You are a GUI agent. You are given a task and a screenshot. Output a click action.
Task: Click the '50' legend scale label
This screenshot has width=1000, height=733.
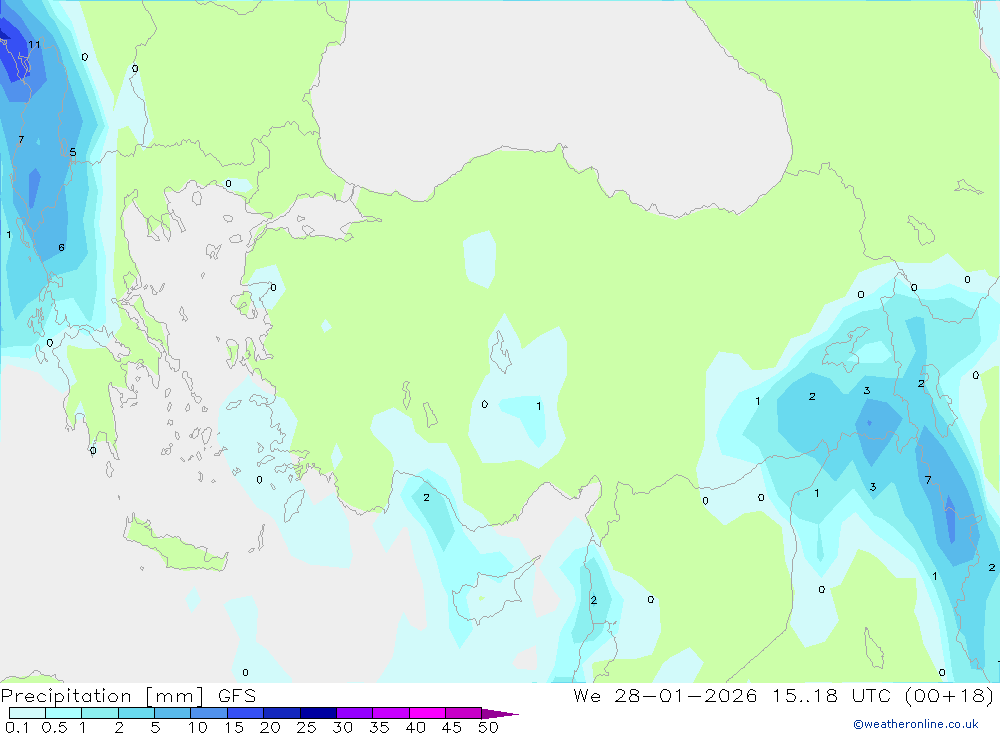click(x=489, y=727)
